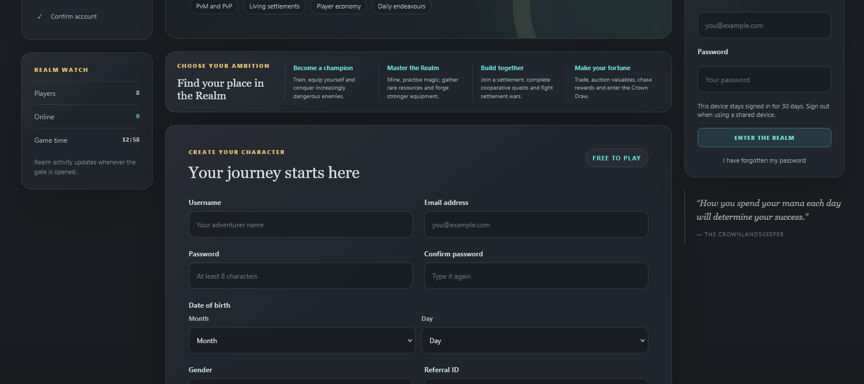
Task: Click the 'Realm Watch' panel title
Action: click(x=61, y=70)
